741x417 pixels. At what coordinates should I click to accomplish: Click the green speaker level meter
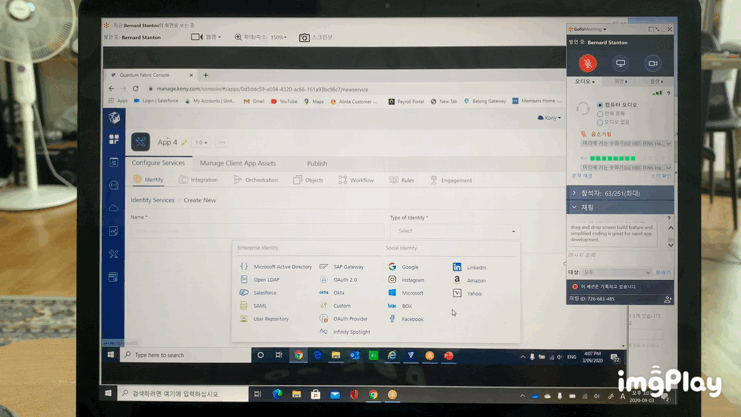[x=612, y=158]
